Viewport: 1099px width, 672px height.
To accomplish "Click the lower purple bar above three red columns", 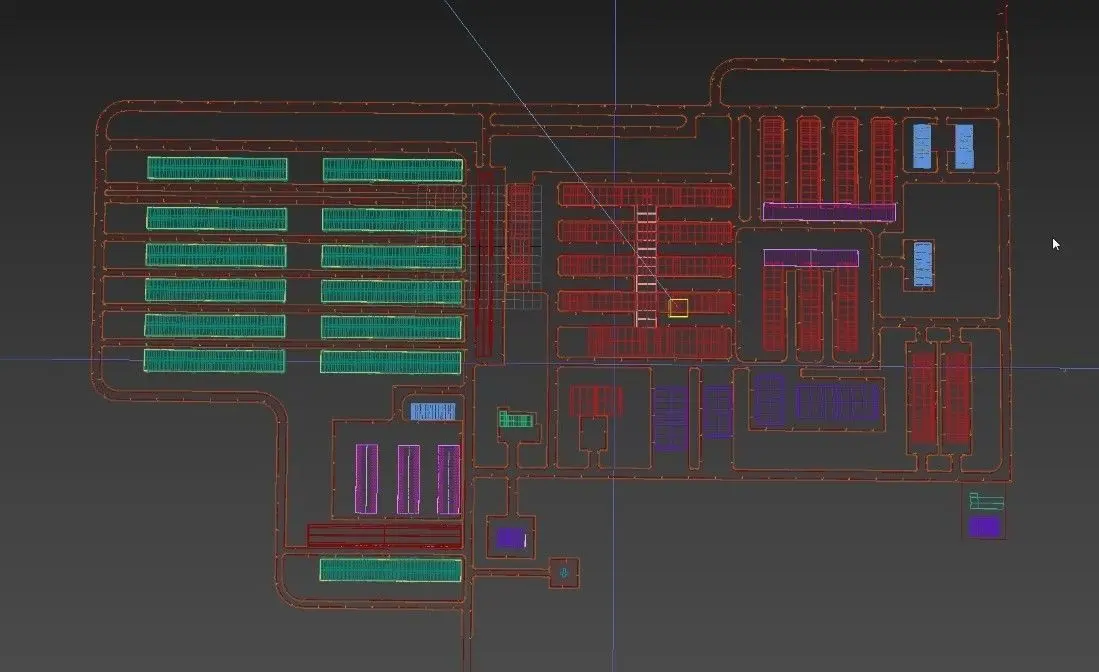I will (811, 258).
